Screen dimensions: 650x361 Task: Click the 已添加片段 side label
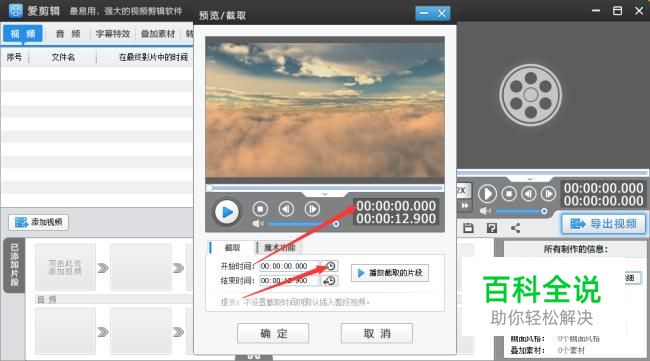(x=15, y=265)
